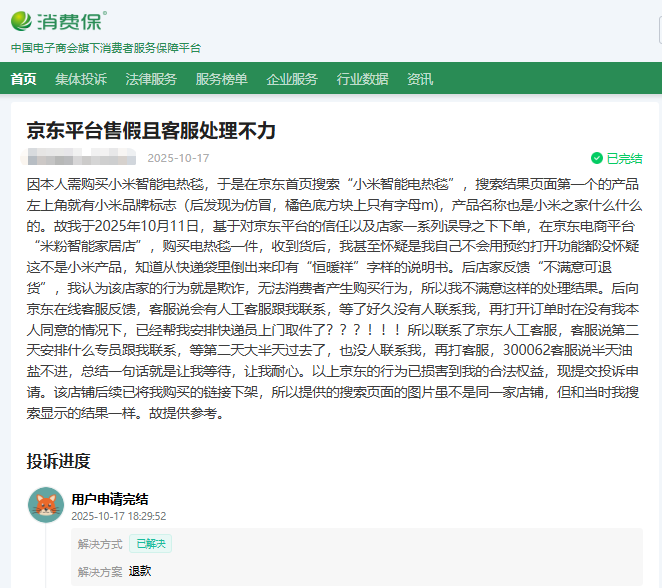Select 服务榜单 in the navigation bar
This screenshot has height=588, width=662.
[x=222, y=80]
